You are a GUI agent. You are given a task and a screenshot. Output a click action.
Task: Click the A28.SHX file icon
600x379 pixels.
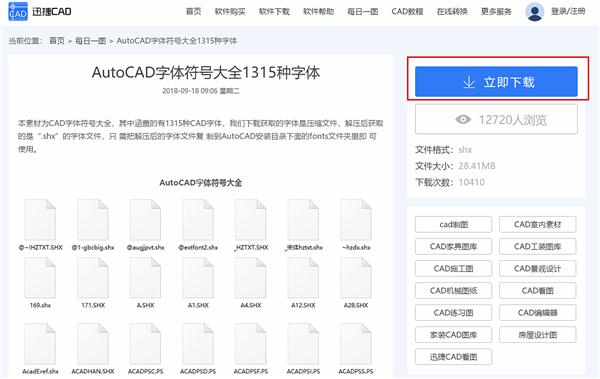point(356,278)
